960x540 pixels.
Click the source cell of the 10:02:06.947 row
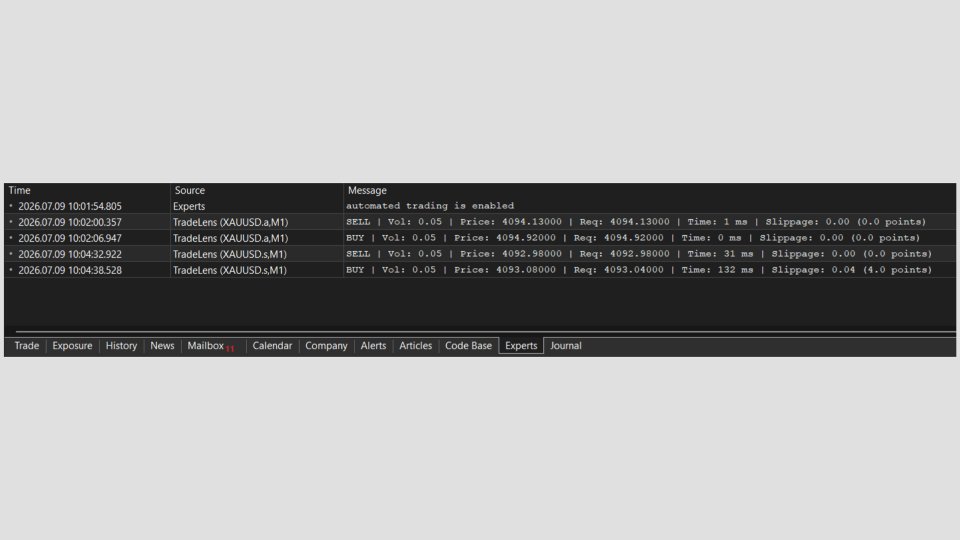(x=230, y=238)
